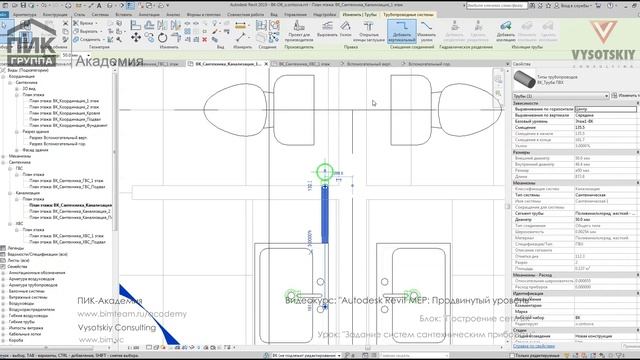Open the view tabs overflow dropdown arrow
This screenshot has height=360, width=640.
pyautogui.click(x=507, y=64)
